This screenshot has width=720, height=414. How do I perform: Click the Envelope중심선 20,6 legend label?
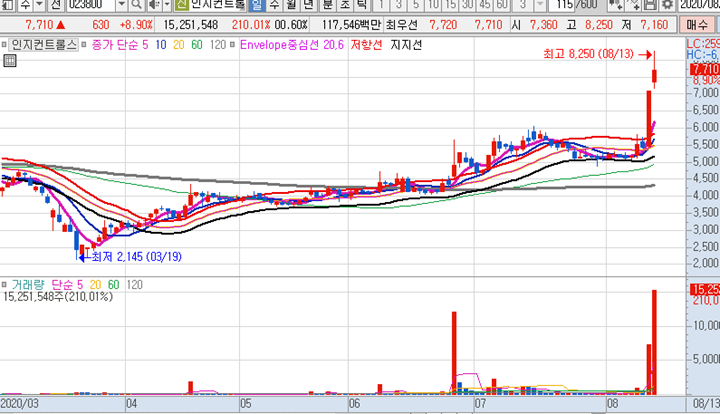click(x=292, y=45)
